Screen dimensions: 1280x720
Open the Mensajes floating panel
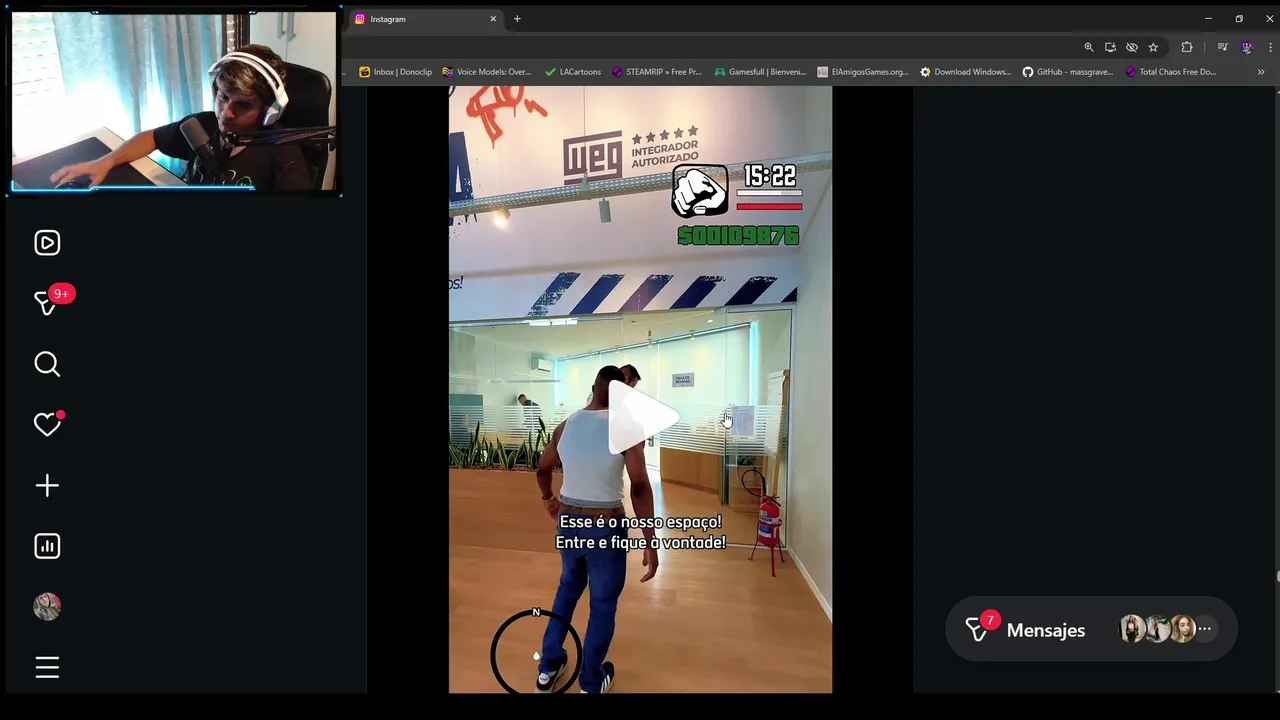coord(1091,630)
